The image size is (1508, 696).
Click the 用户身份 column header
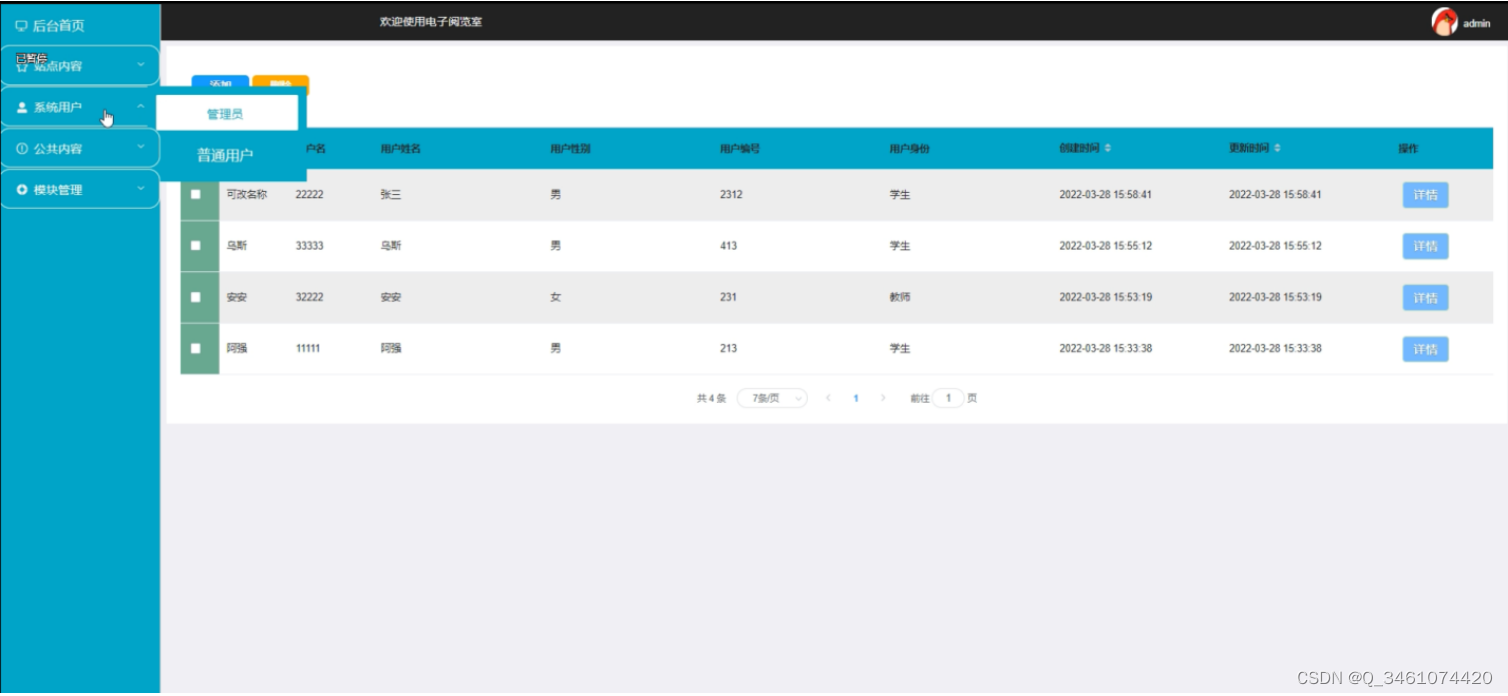click(x=910, y=149)
